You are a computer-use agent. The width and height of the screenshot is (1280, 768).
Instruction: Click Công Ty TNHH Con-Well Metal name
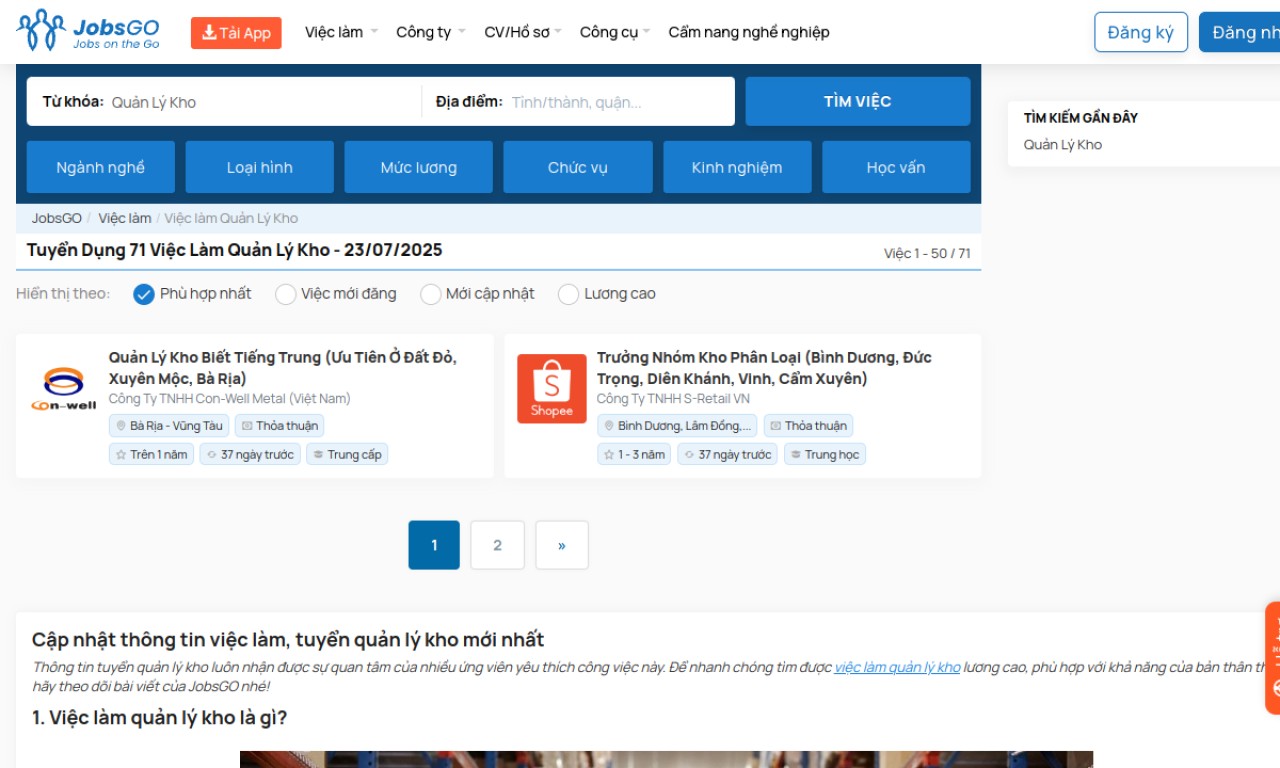[x=230, y=398]
